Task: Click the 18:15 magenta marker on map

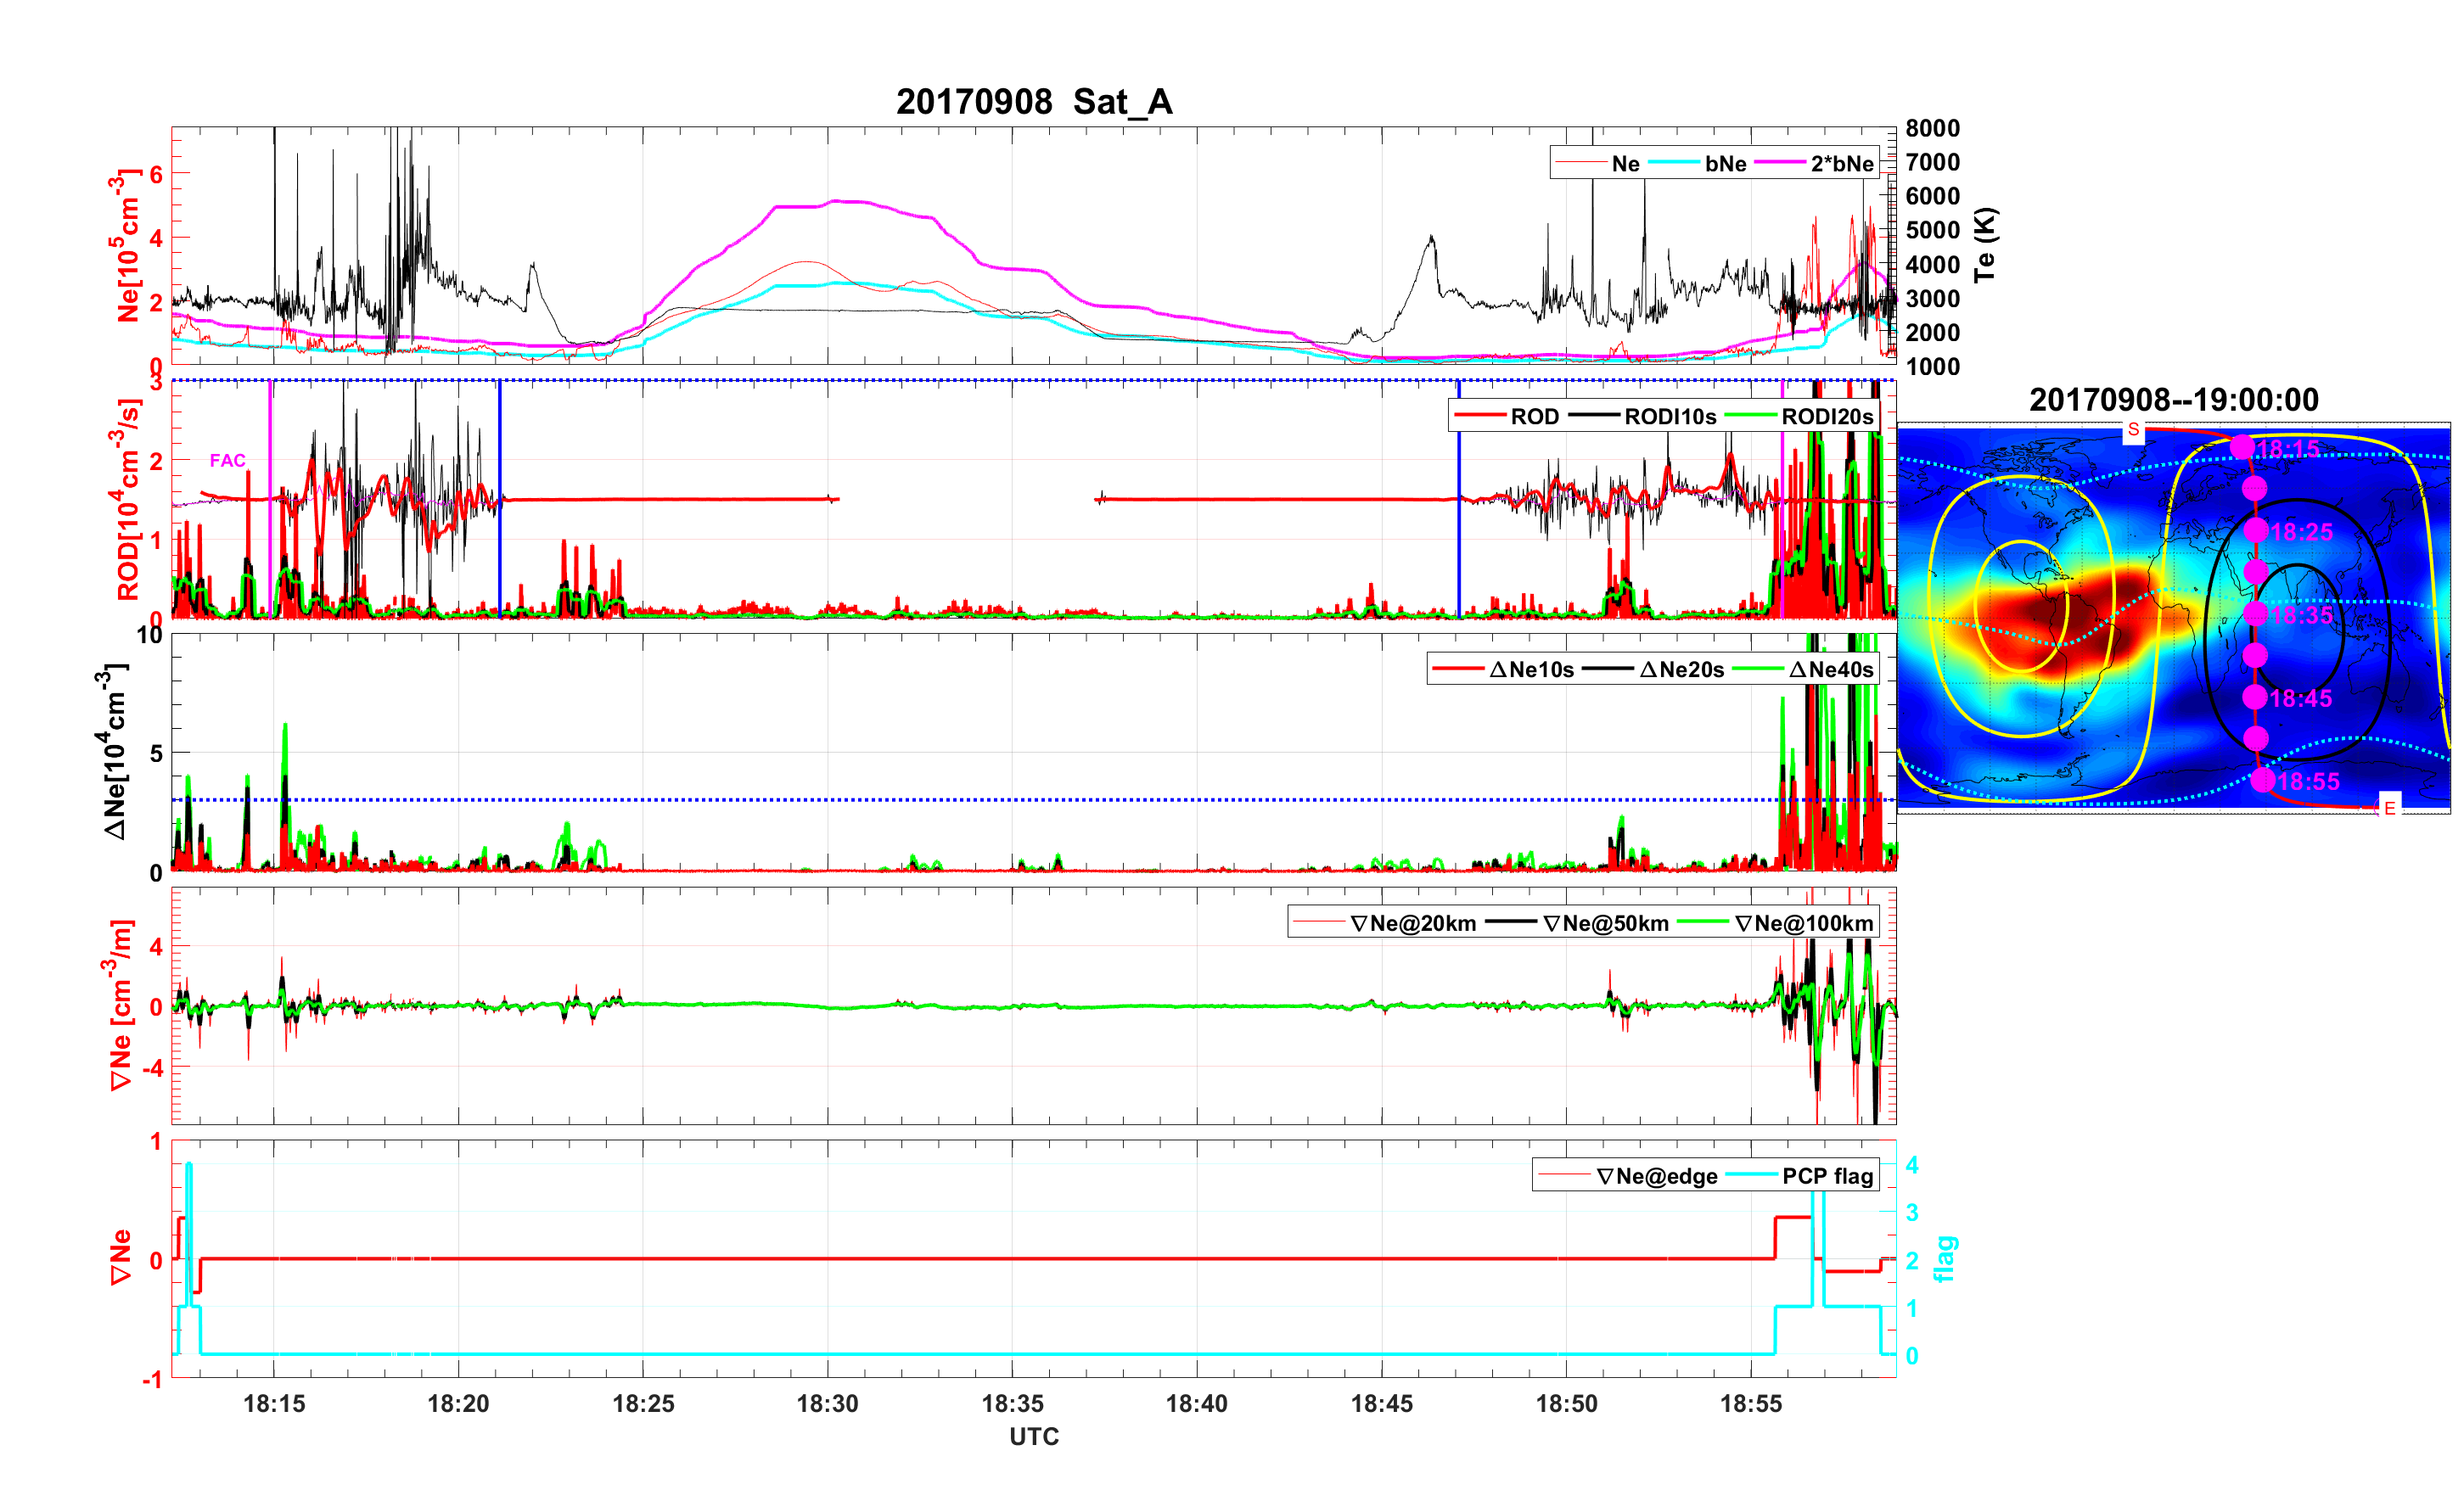Action: click(2242, 447)
